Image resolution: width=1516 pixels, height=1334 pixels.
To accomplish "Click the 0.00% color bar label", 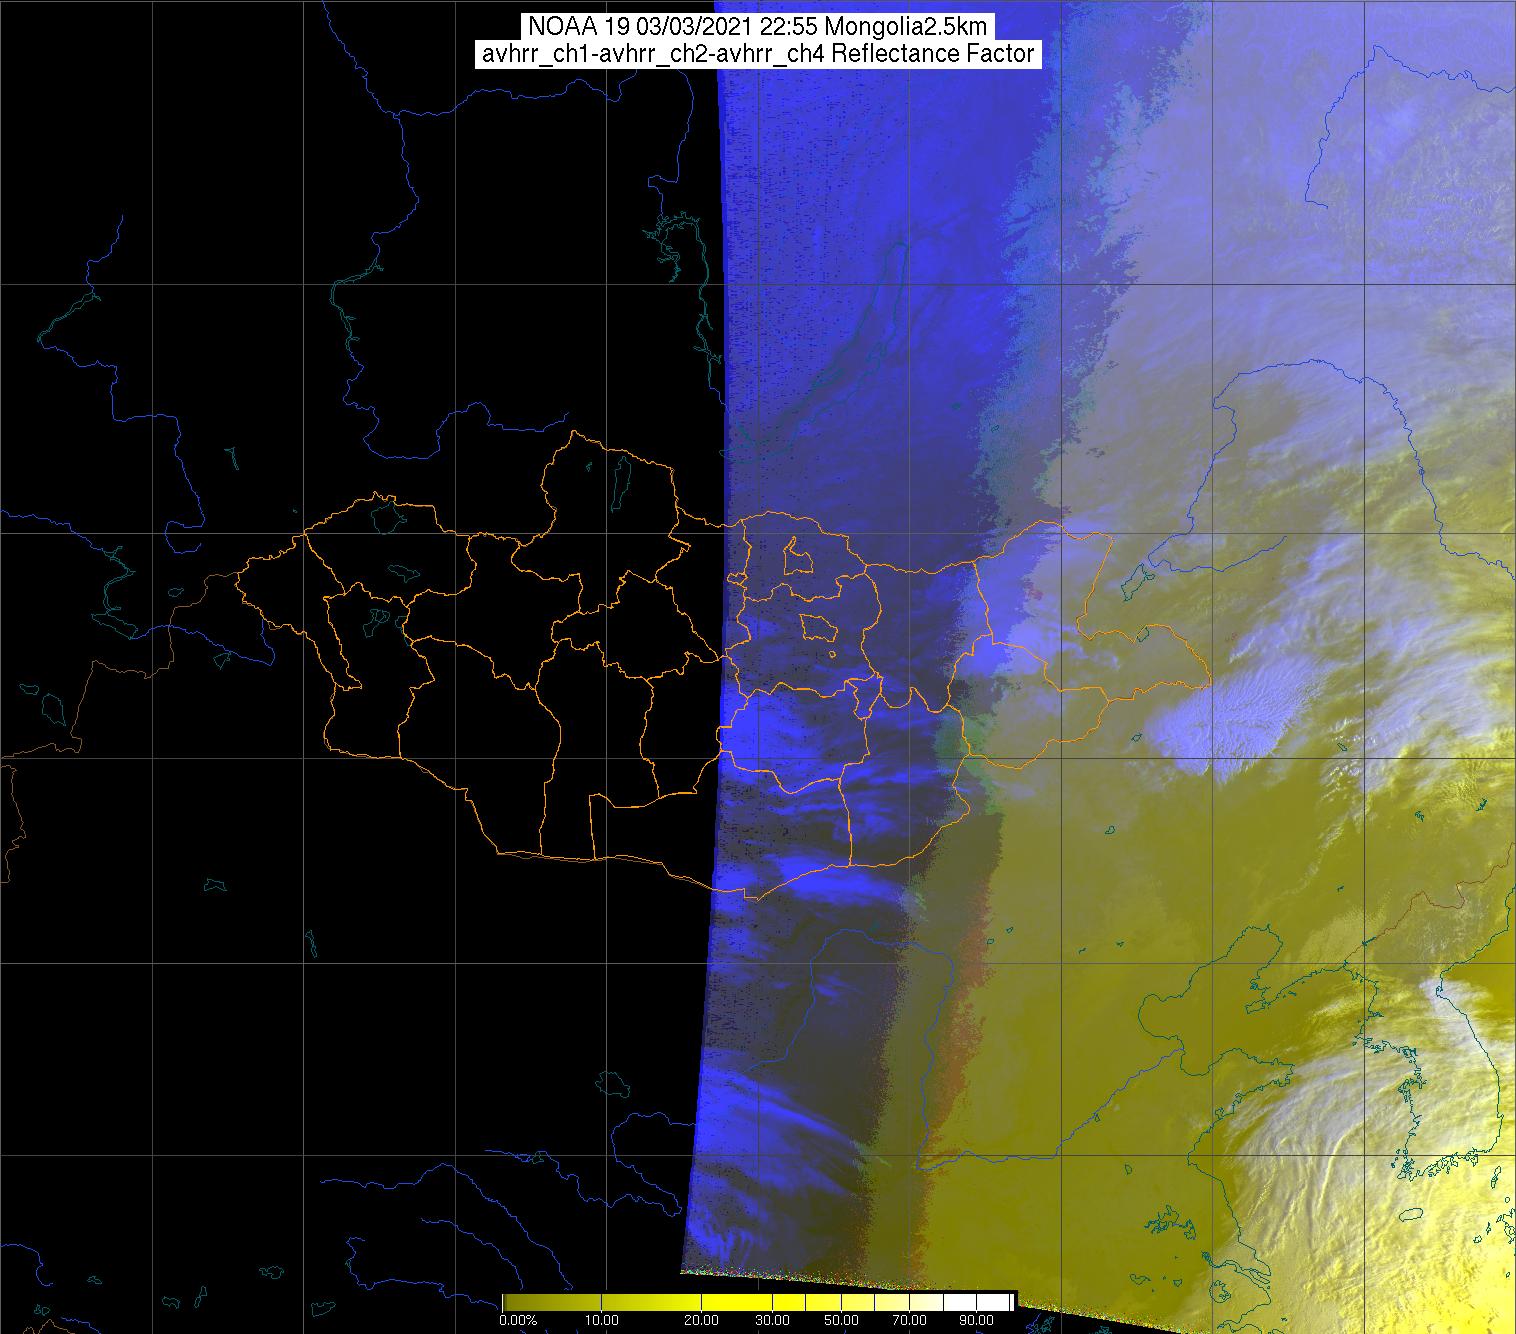I will point(518,1320).
